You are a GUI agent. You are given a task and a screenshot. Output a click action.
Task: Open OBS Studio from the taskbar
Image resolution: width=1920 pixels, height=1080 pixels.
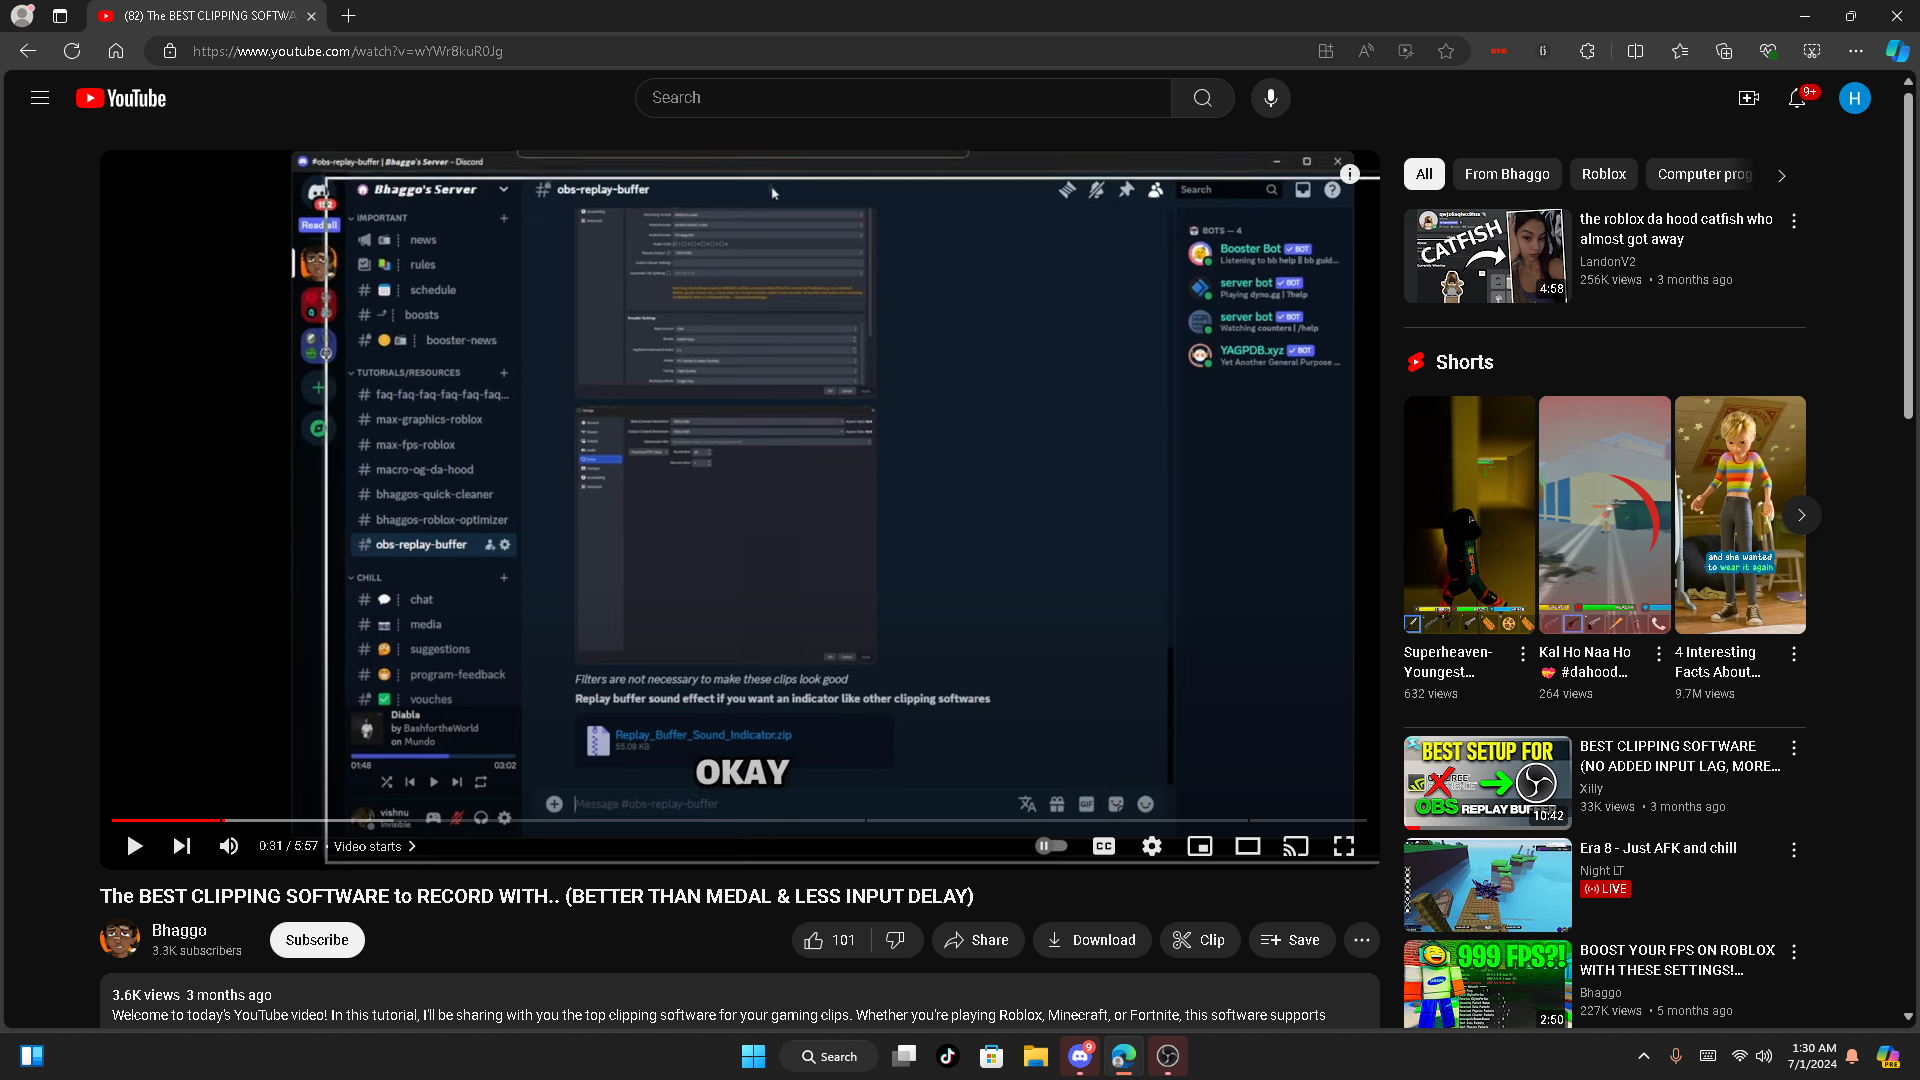pos(1168,1056)
